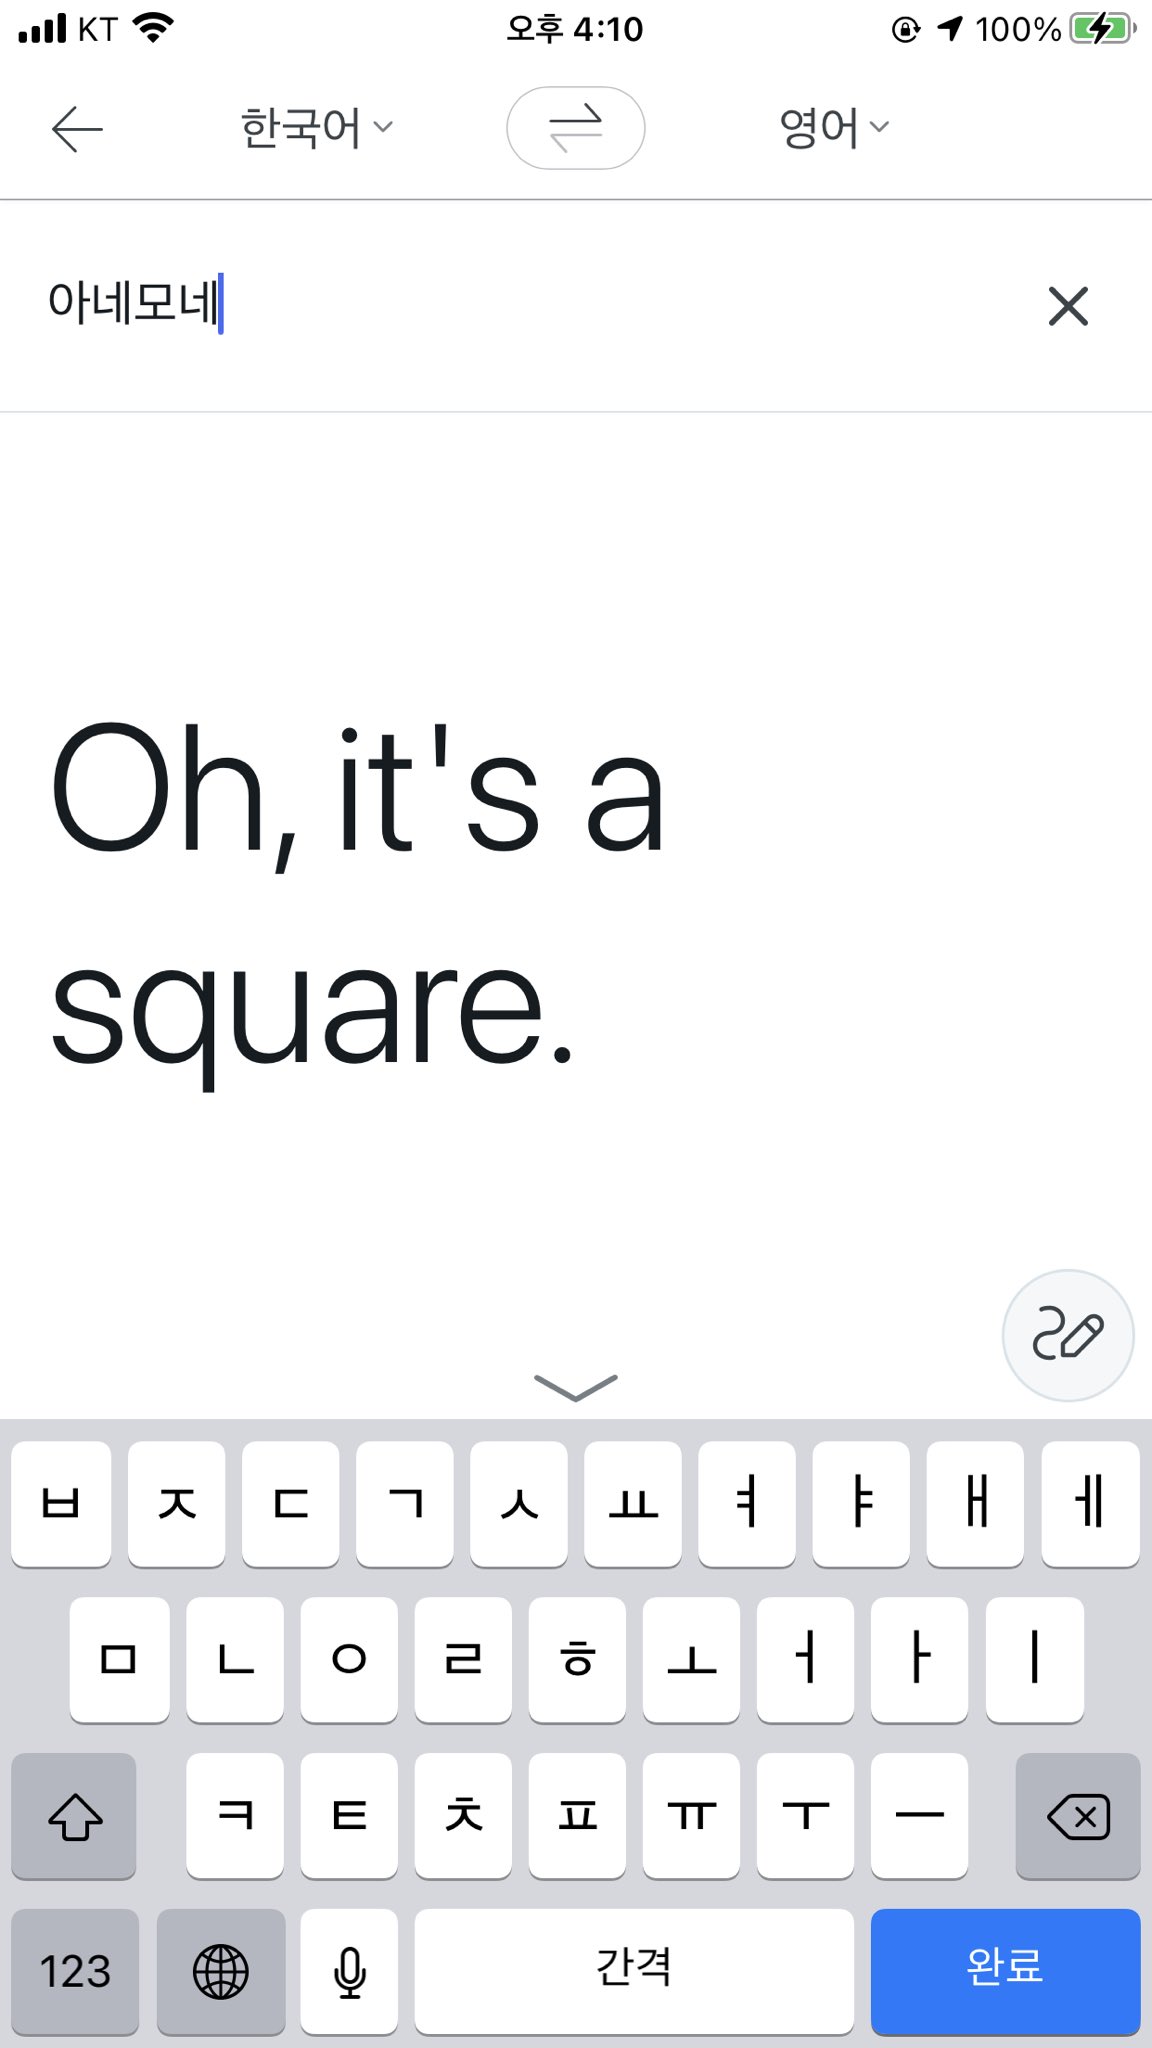The image size is (1152, 2048).
Task: Tap the blue 완료 done button
Action: pos(1005,1971)
